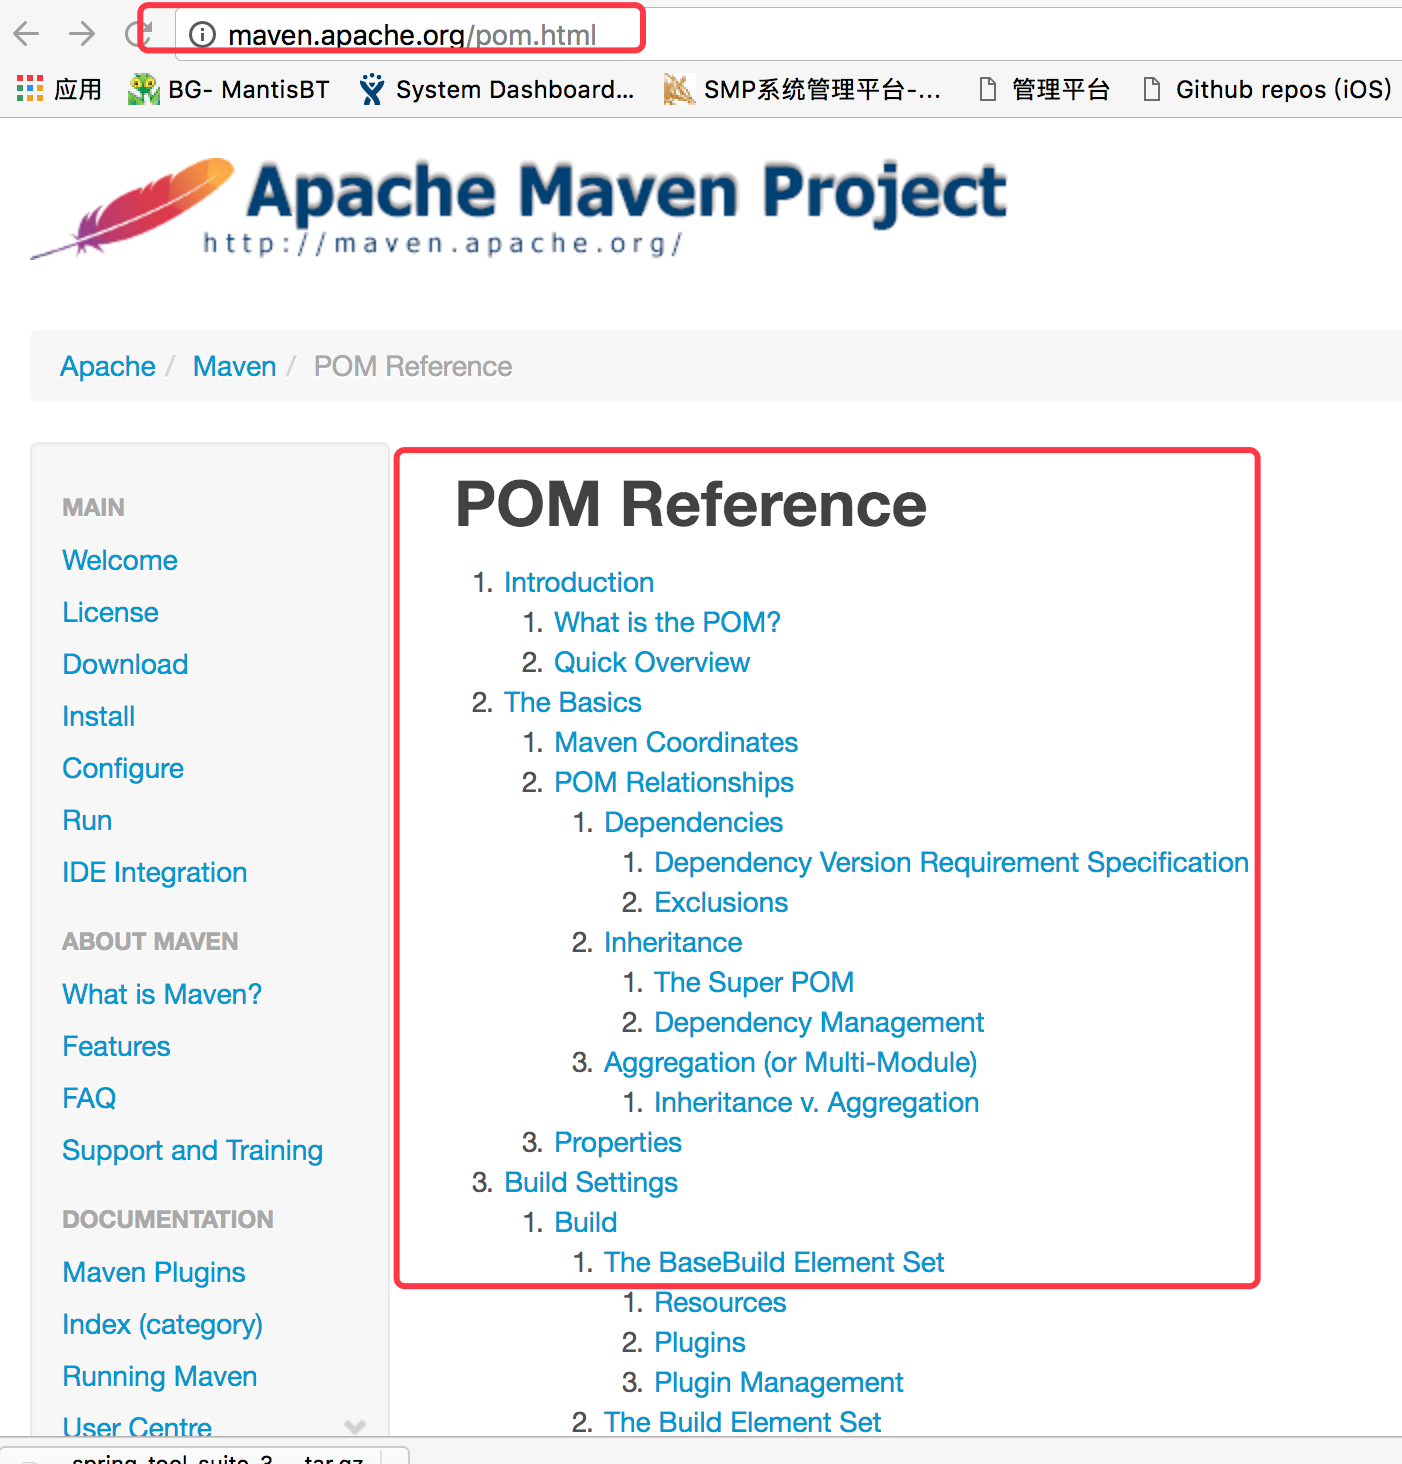Click the Apache Maven Project logo
The image size is (1402, 1464).
point(519,207)
